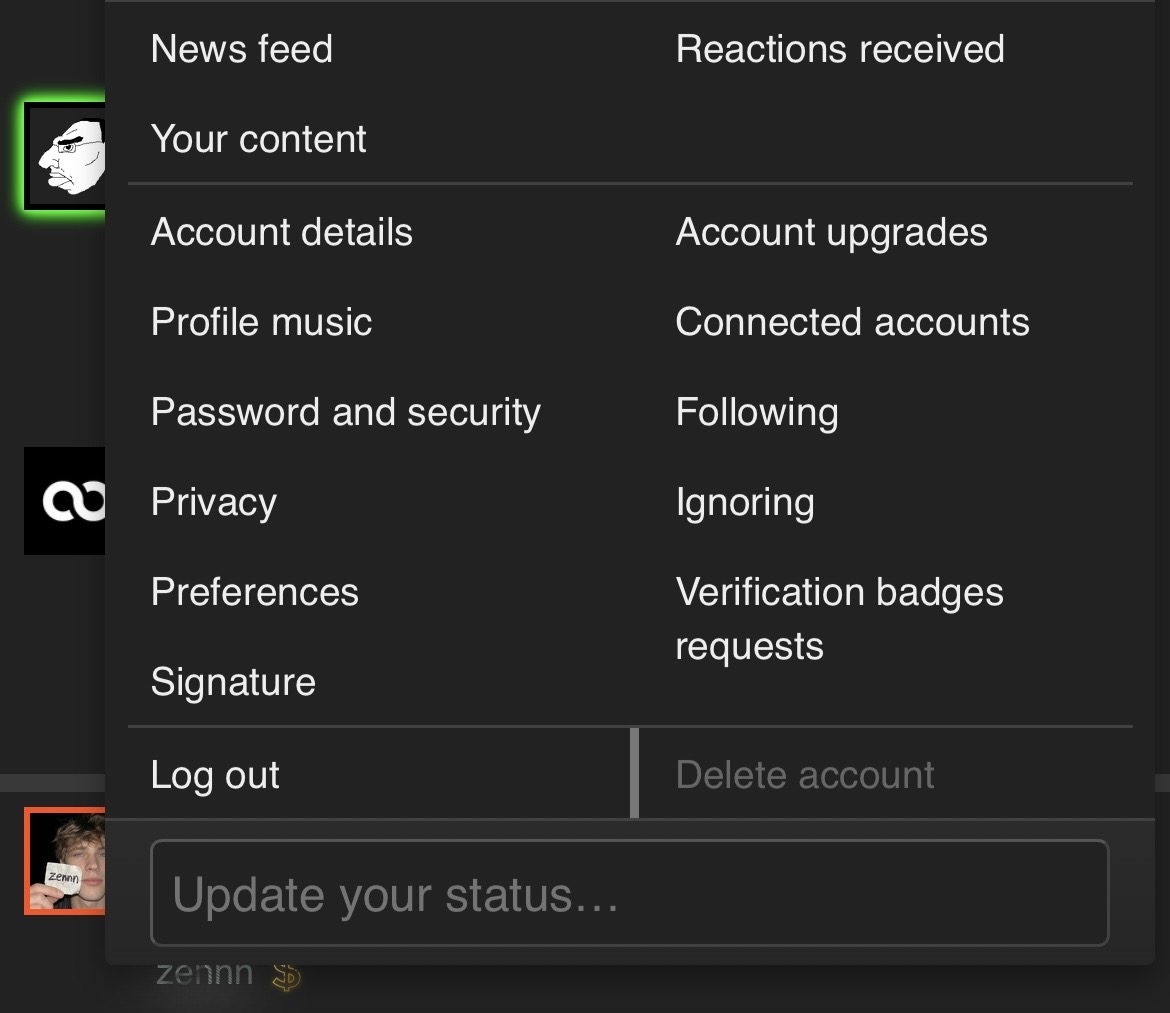Focus the Update your status field
The height and width of the screenshot is (1013, 1170).
[x=630, y=893]
